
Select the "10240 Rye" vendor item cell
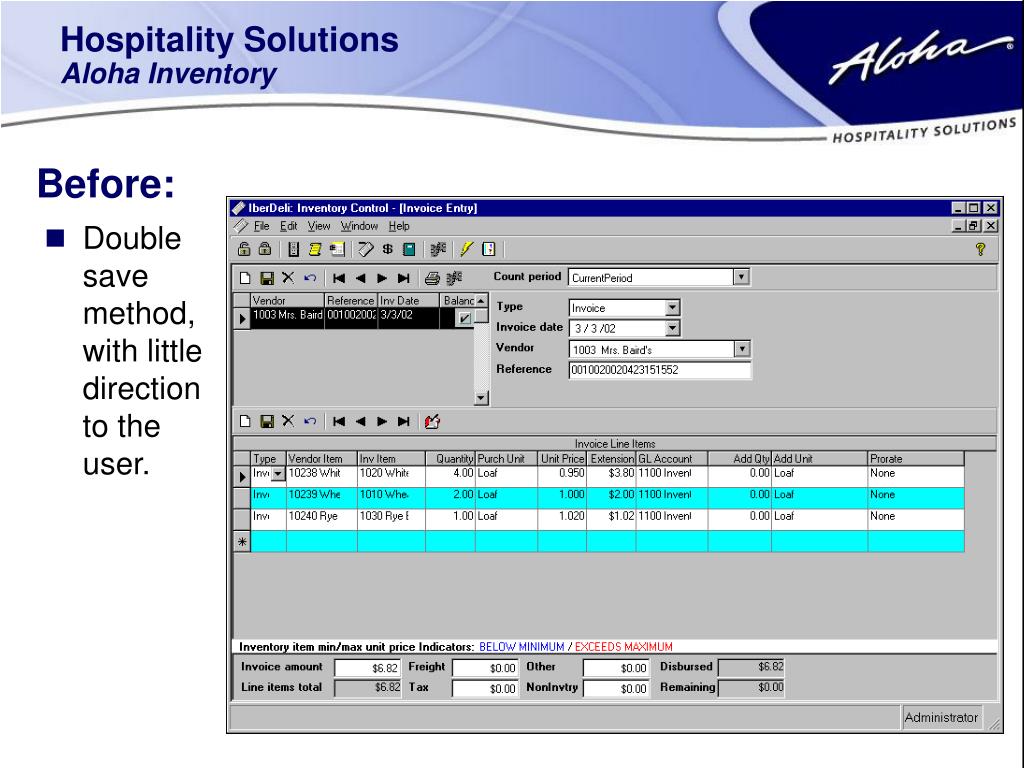pos(321,517)
